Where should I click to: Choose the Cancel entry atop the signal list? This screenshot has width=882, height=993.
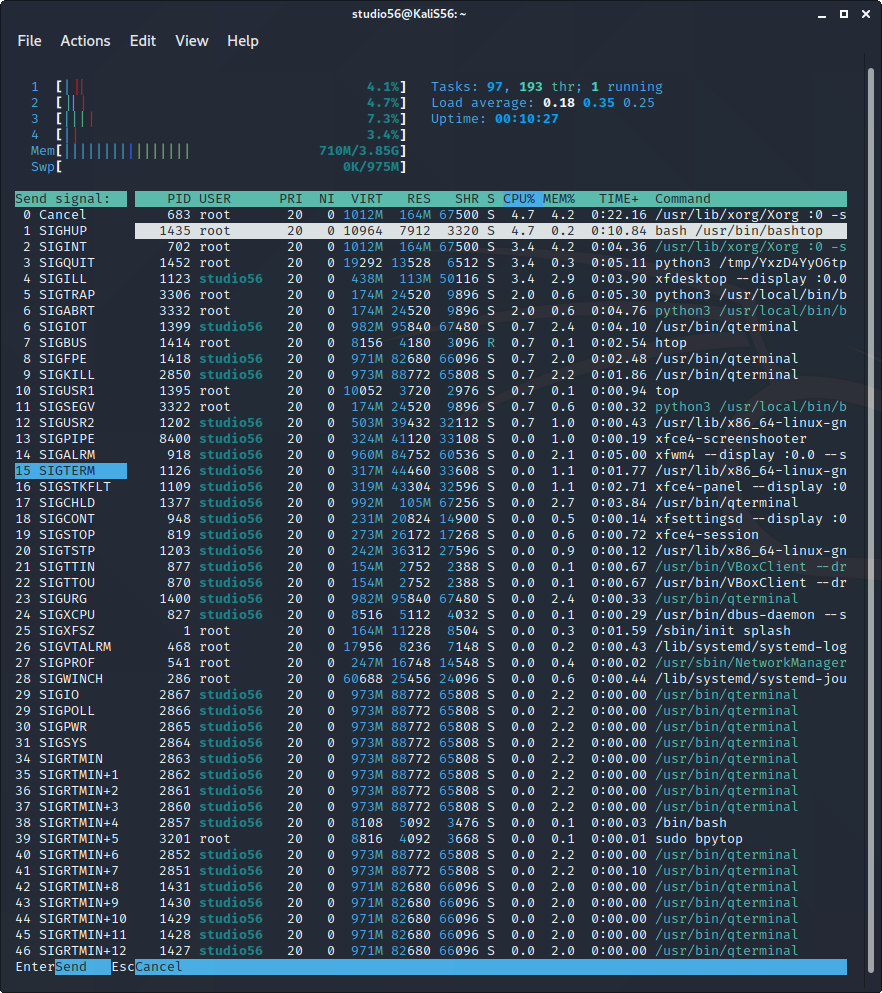[60, 214]
